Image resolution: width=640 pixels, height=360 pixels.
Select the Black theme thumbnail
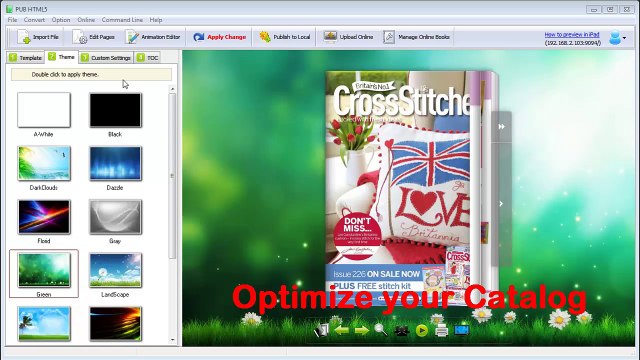[116, 110]
